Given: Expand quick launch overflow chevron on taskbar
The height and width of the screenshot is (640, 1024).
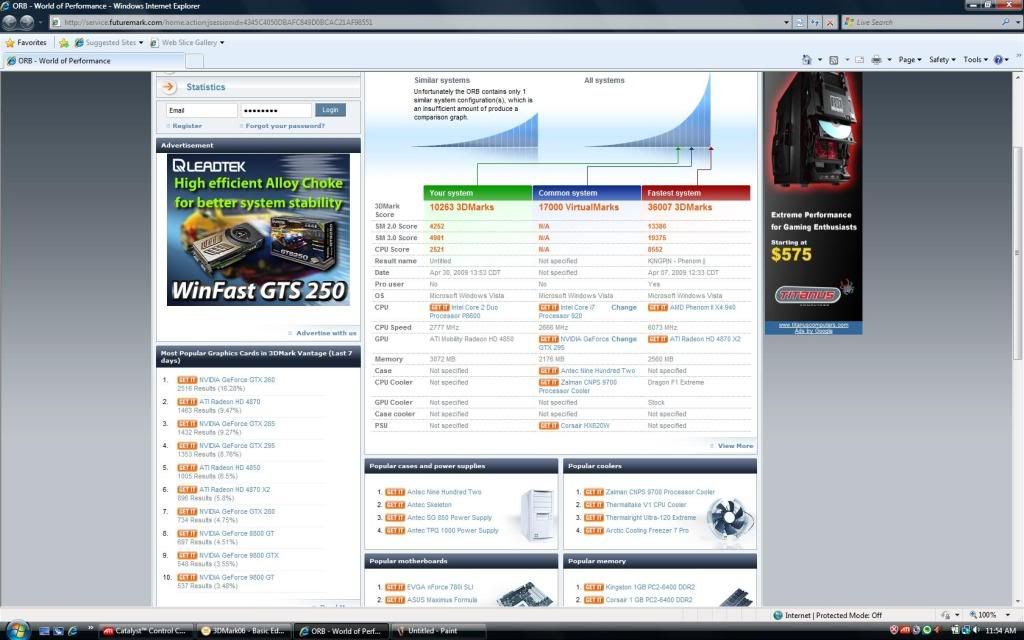Looking at the screenshot, I should 90,630.
